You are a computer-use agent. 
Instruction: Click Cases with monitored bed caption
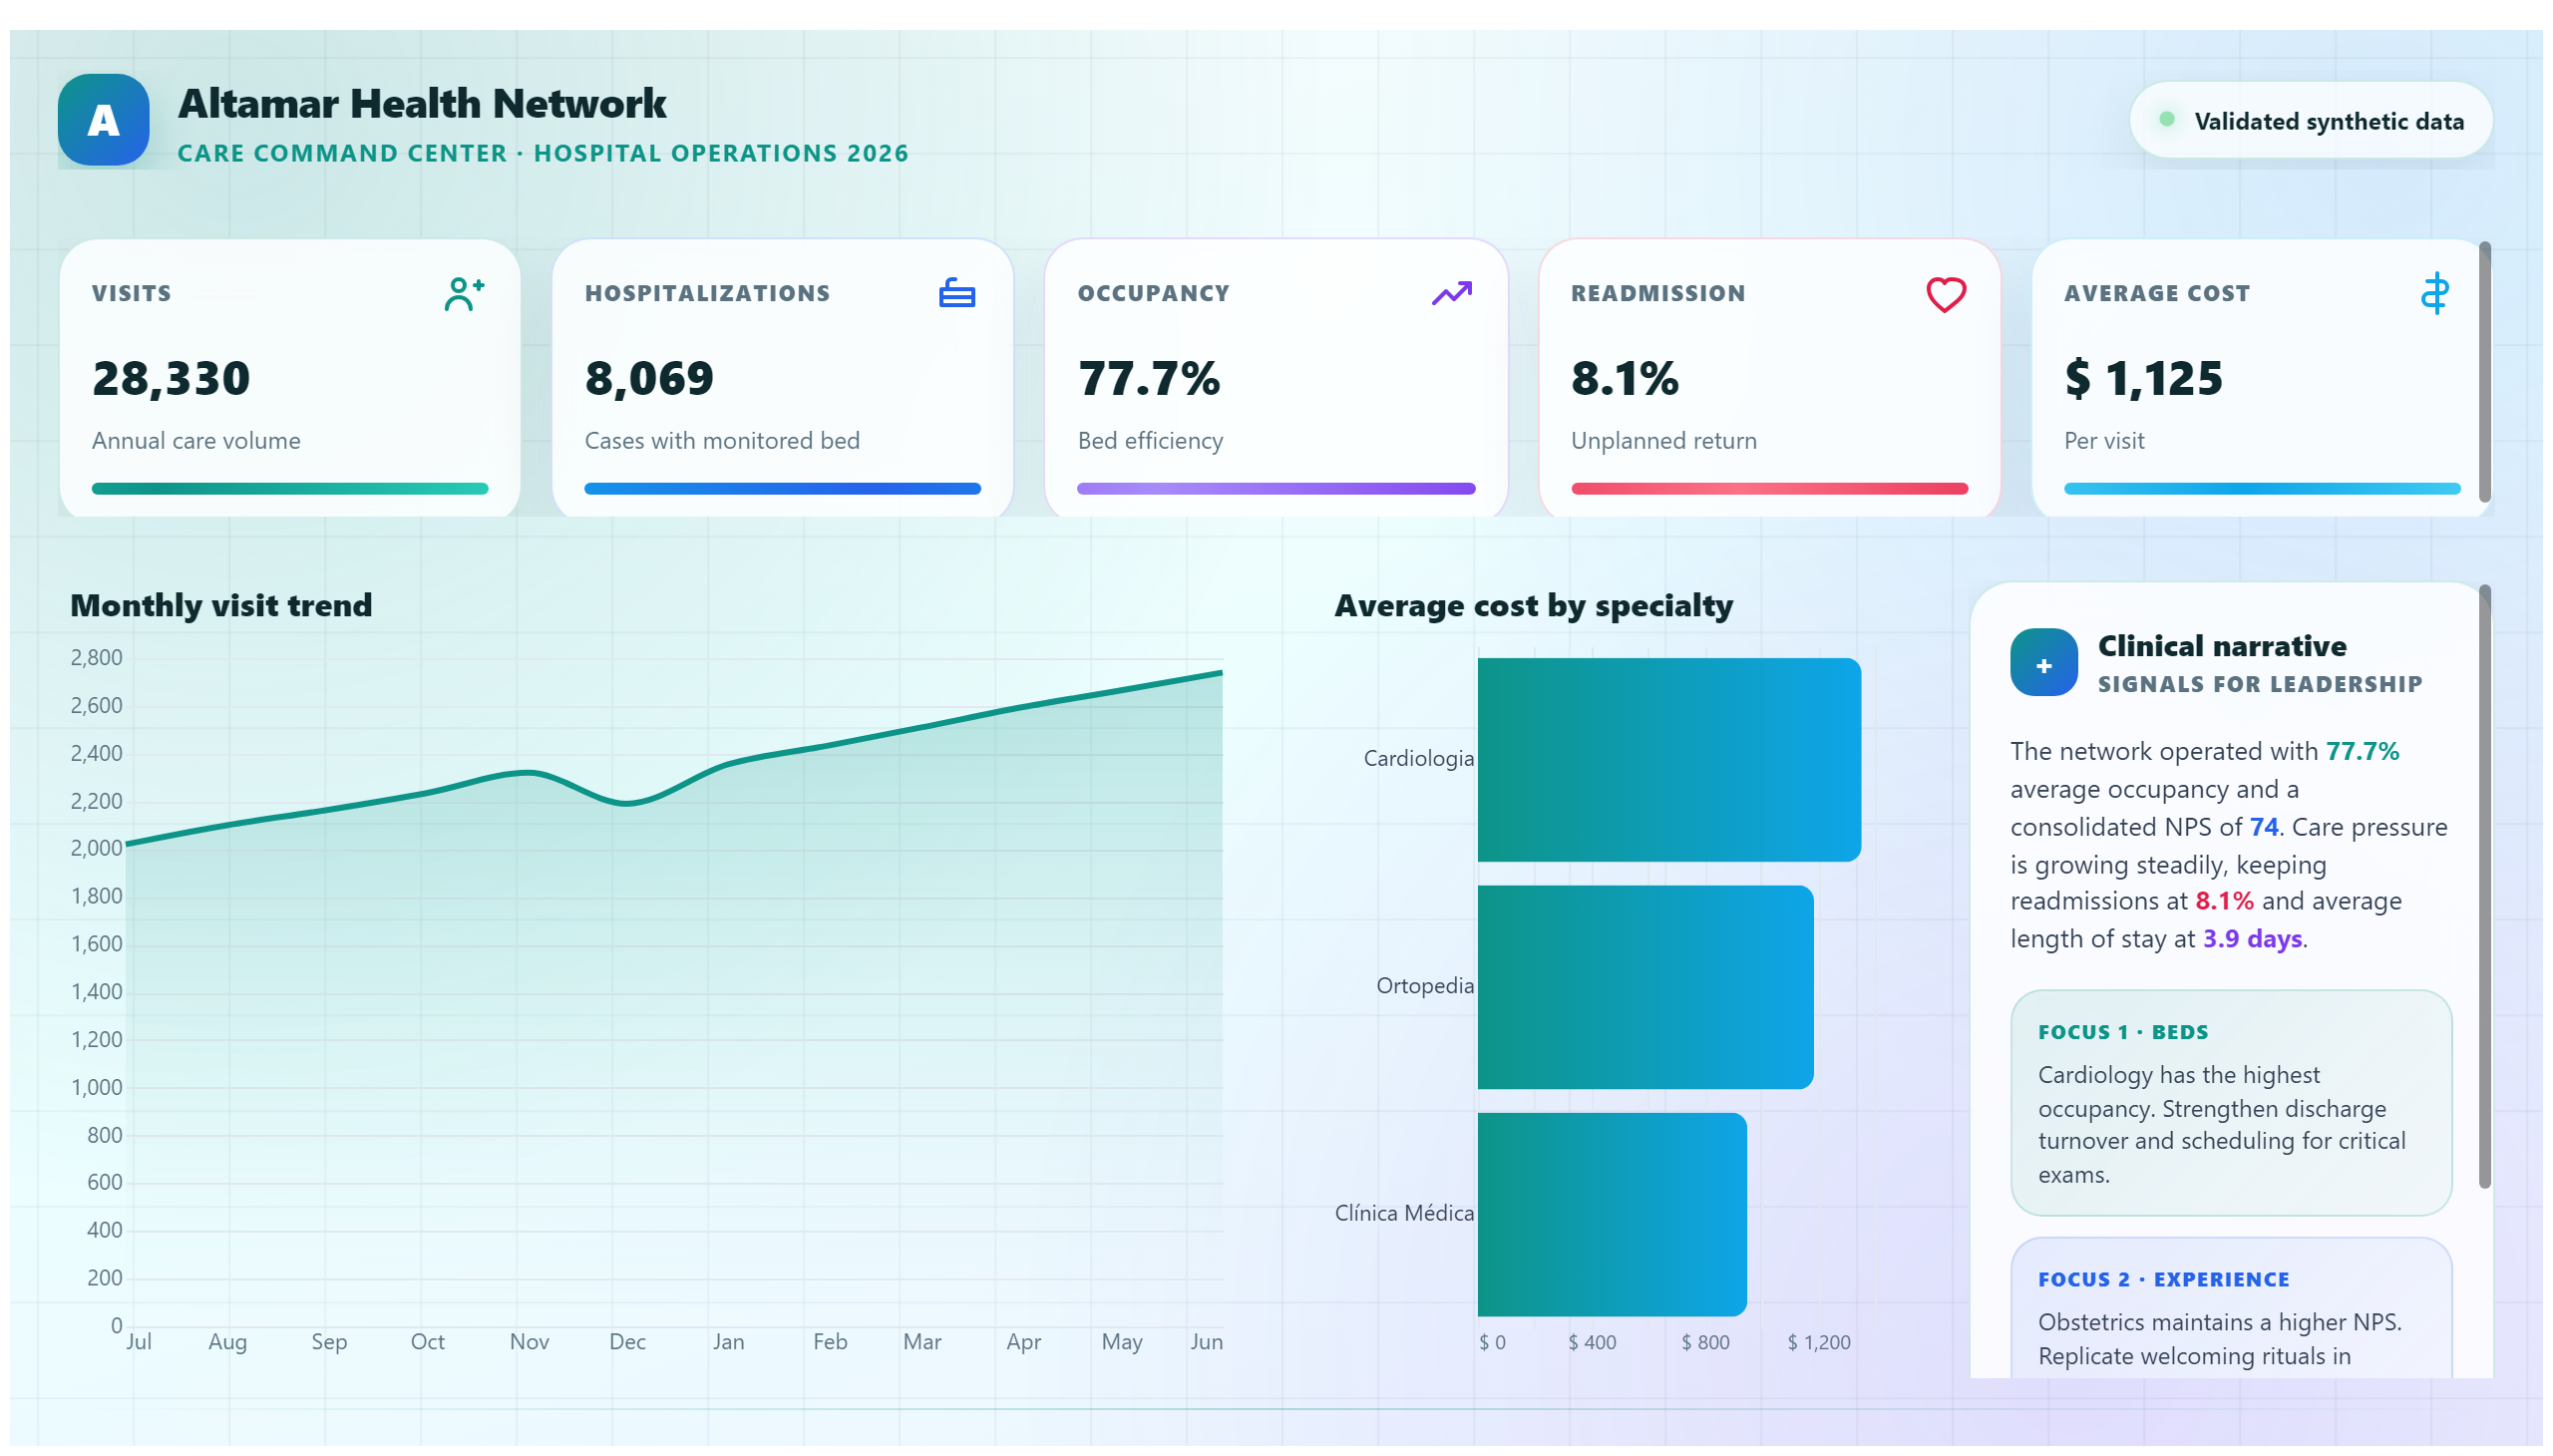click(x=722, y=440)
